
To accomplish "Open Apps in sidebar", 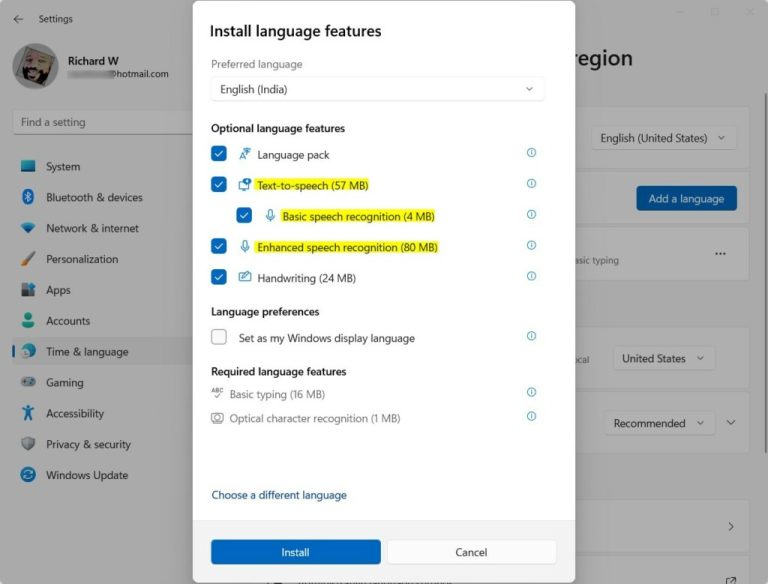I will point(103,290).
